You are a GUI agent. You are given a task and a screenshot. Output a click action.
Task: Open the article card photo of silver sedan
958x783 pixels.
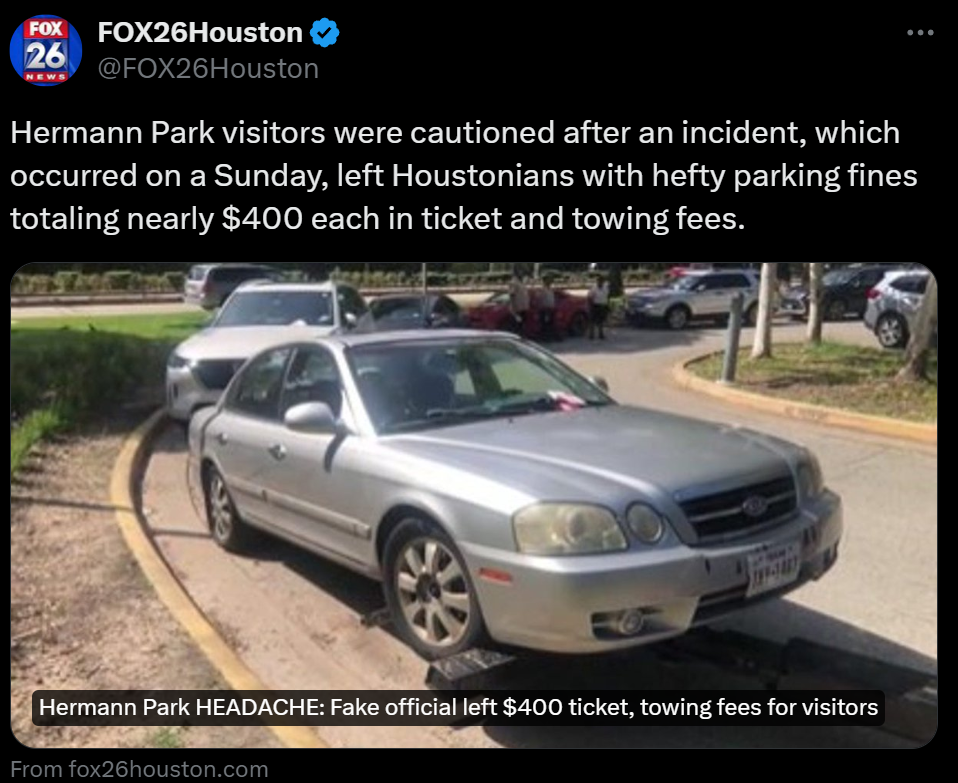click(x=474, y=505)
